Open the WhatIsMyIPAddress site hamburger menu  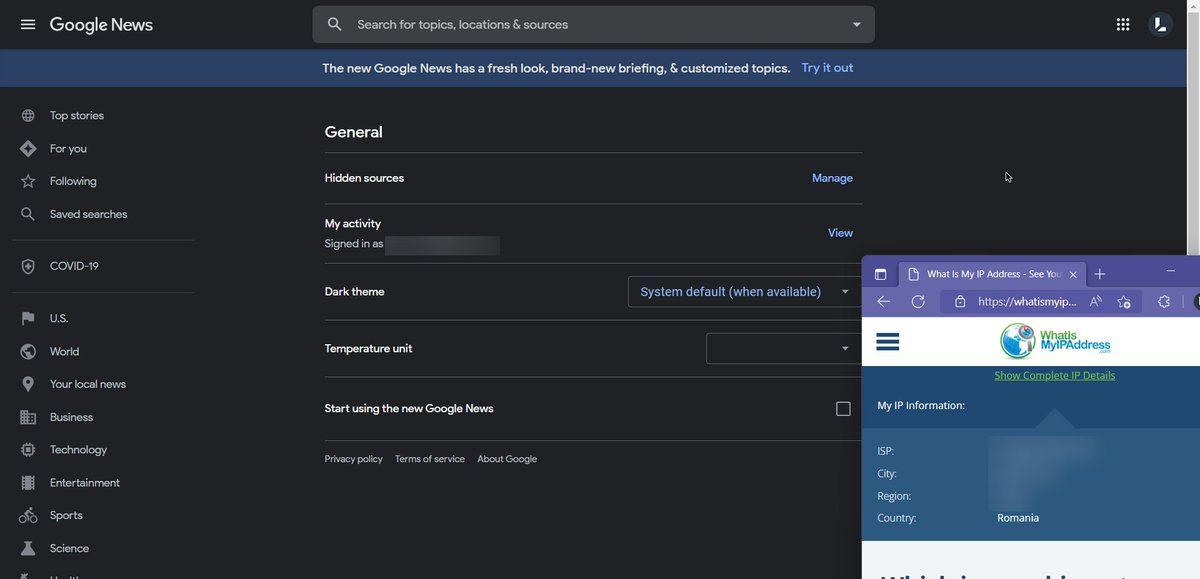(887, 342)
